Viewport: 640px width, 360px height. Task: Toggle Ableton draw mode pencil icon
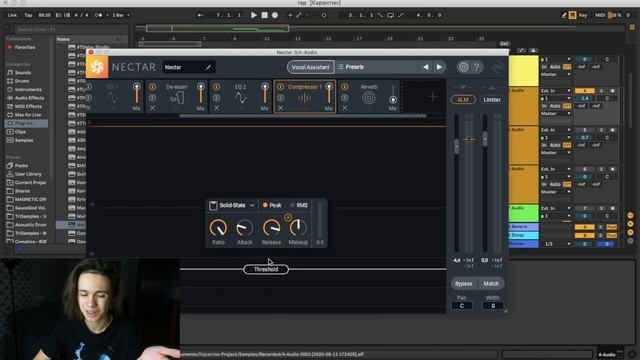(x=564, y=15)
